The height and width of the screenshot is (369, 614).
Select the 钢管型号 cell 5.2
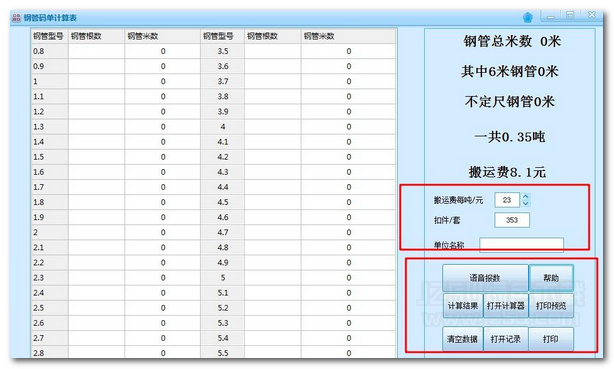[x=223, y=308]
